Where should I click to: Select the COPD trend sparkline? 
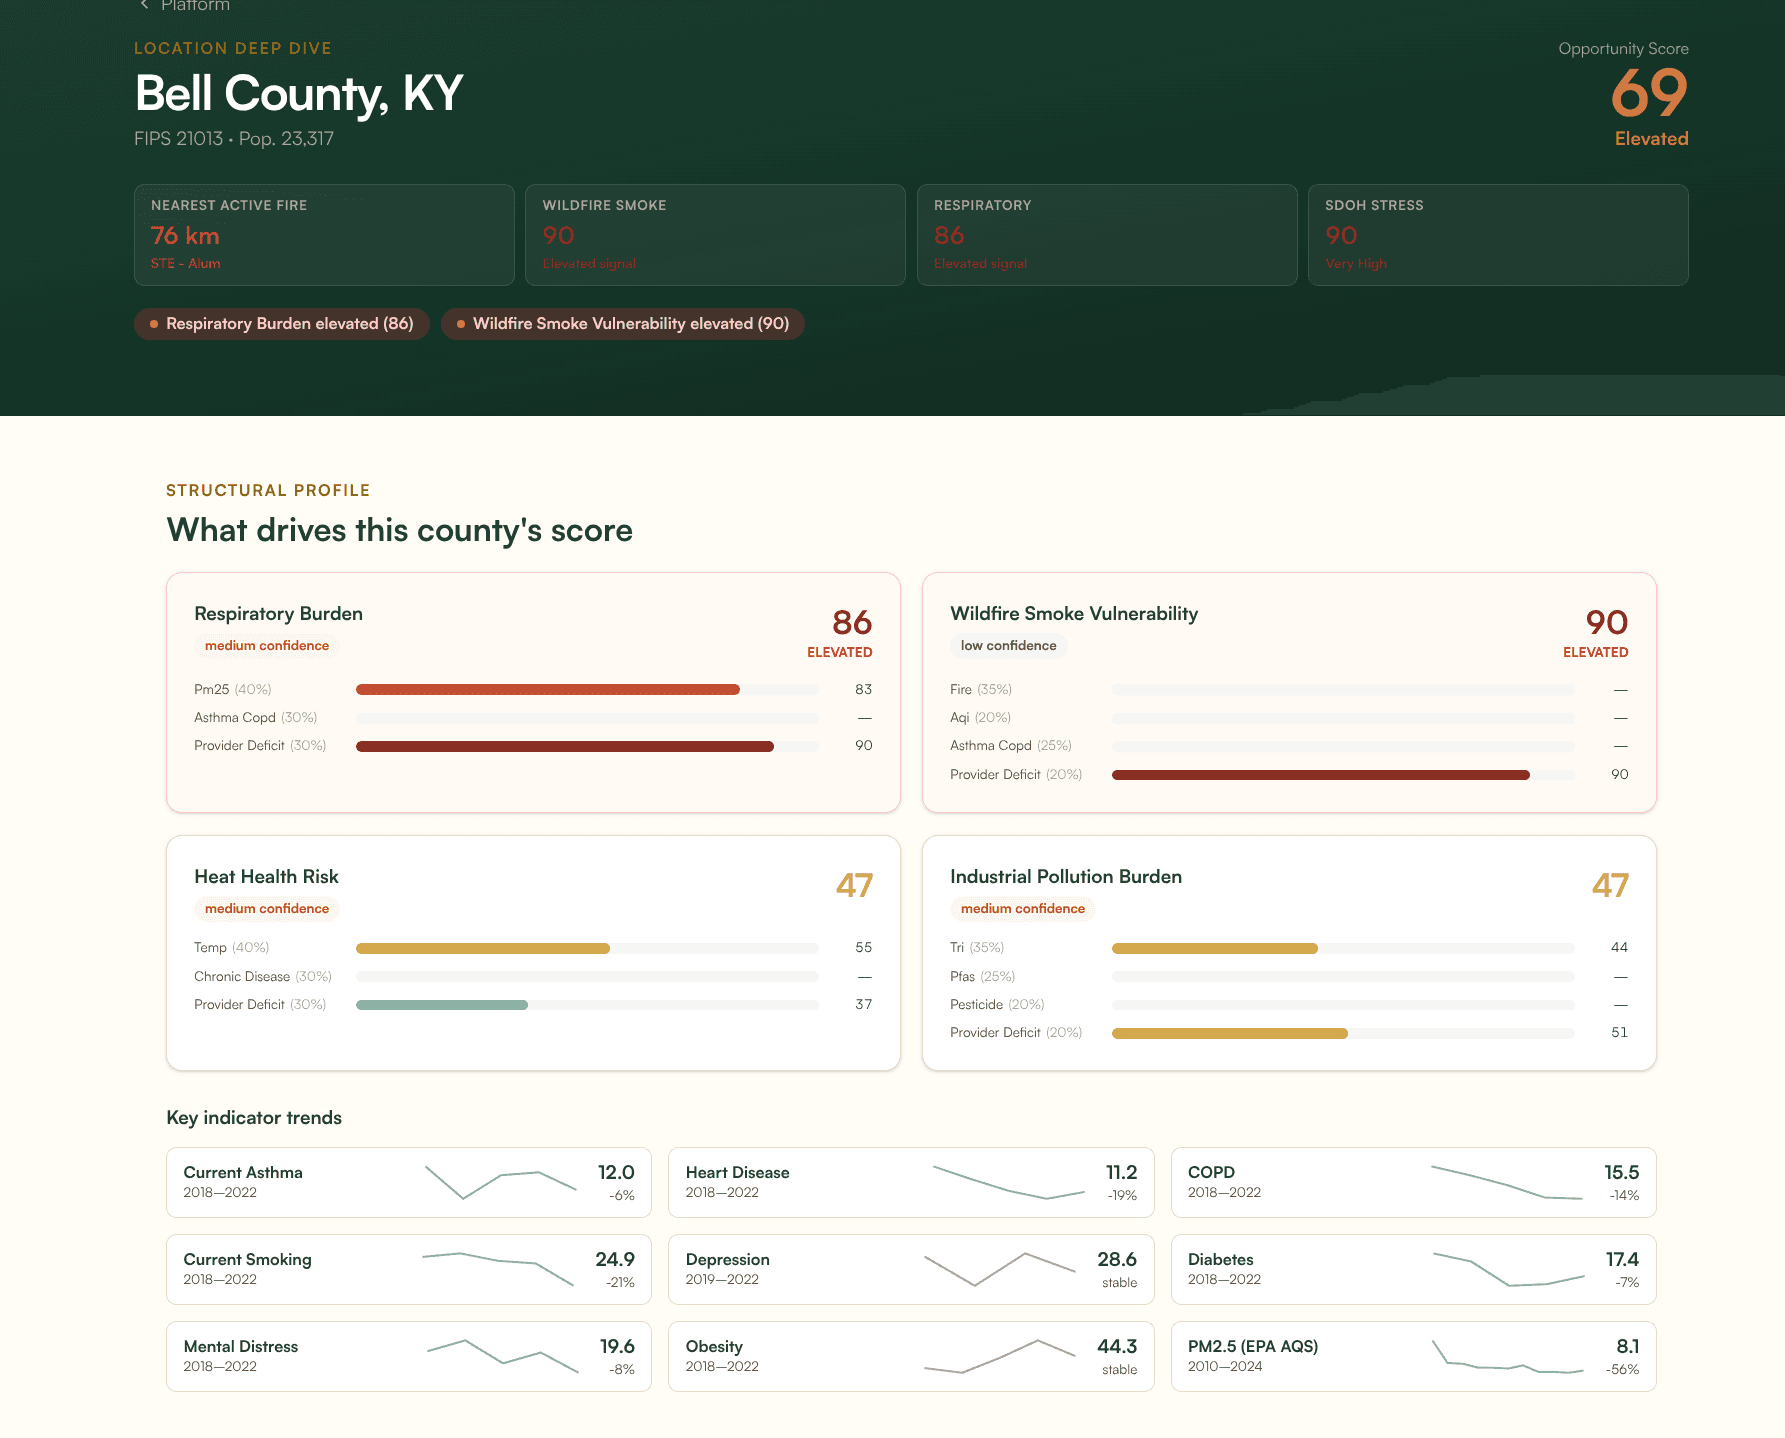1505,1182
